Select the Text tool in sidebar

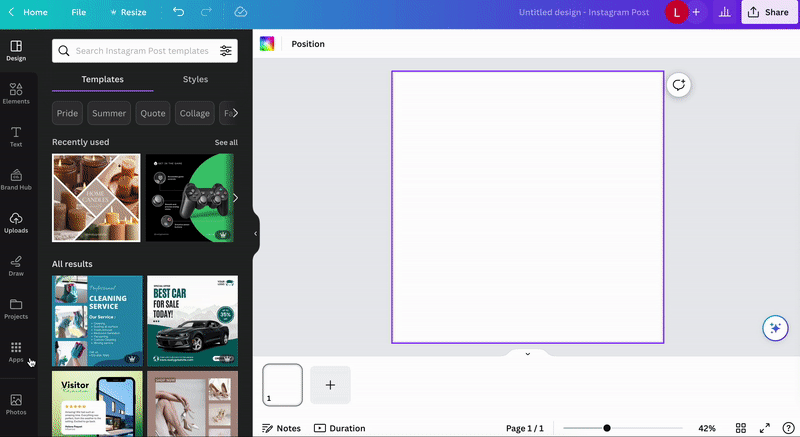tap(16, 136)
